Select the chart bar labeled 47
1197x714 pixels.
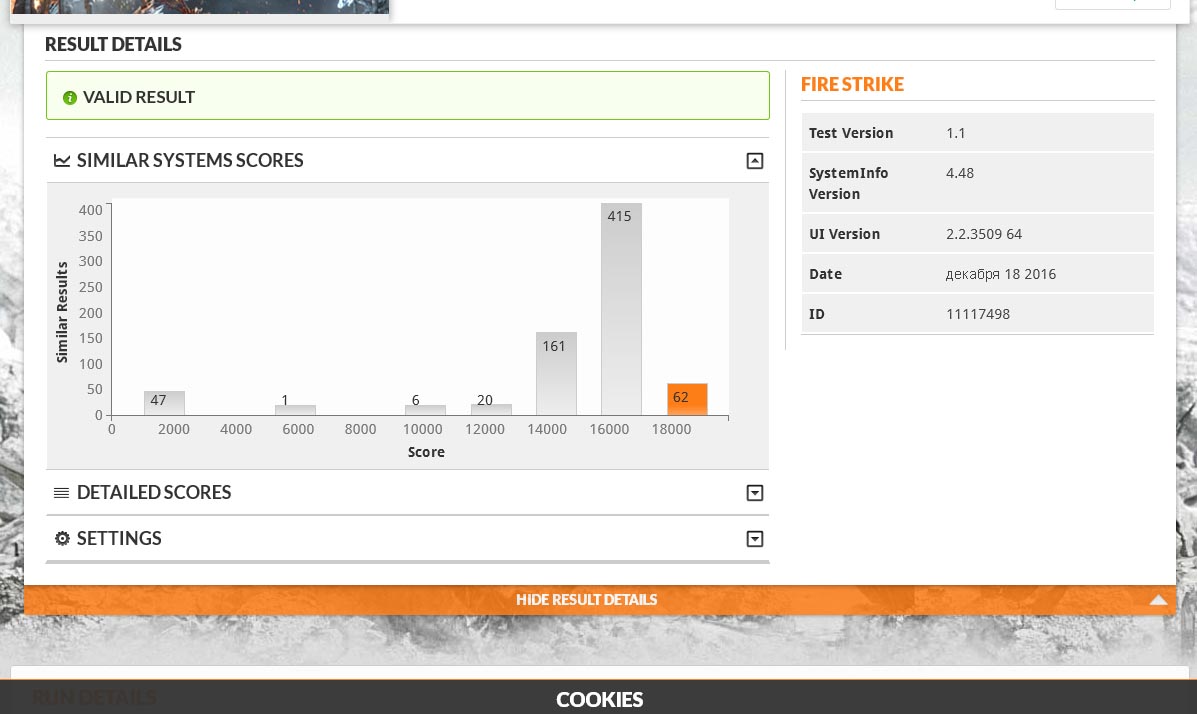point(164,403)
